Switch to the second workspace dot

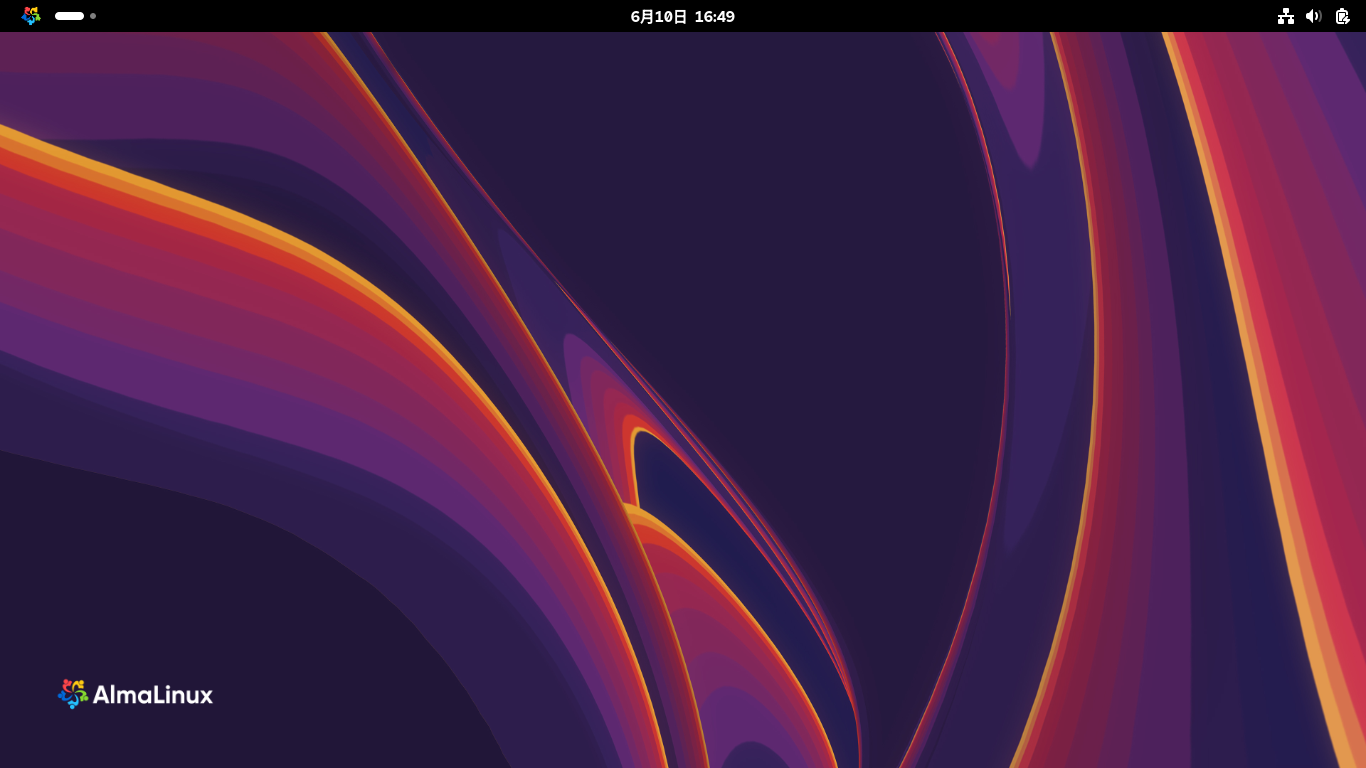(93, 16)
